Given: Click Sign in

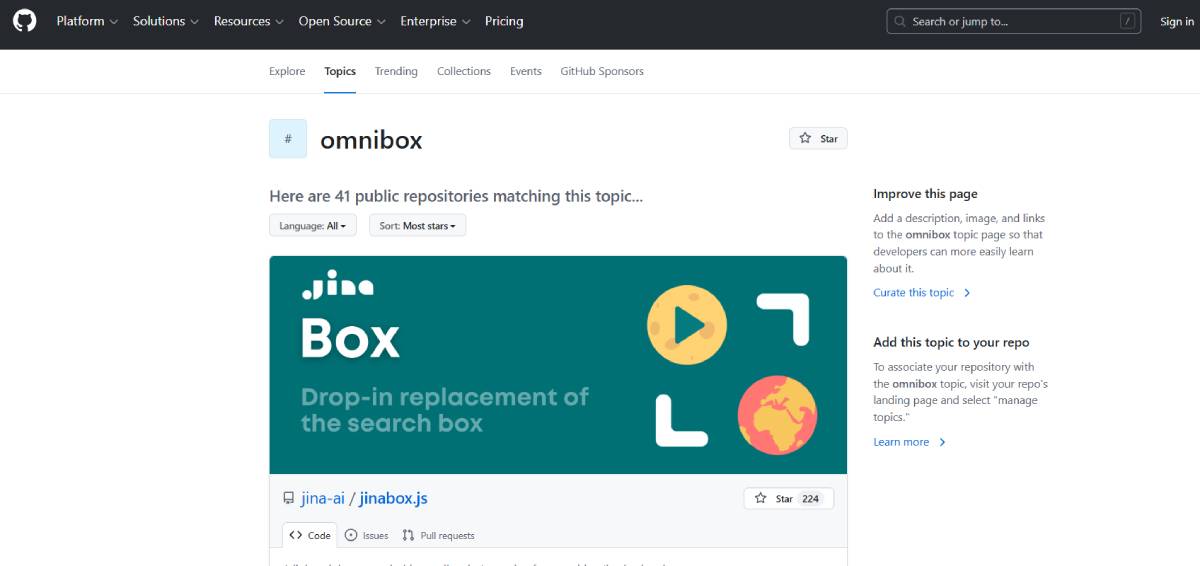Looking at the screenshot, I should 1177,21.
